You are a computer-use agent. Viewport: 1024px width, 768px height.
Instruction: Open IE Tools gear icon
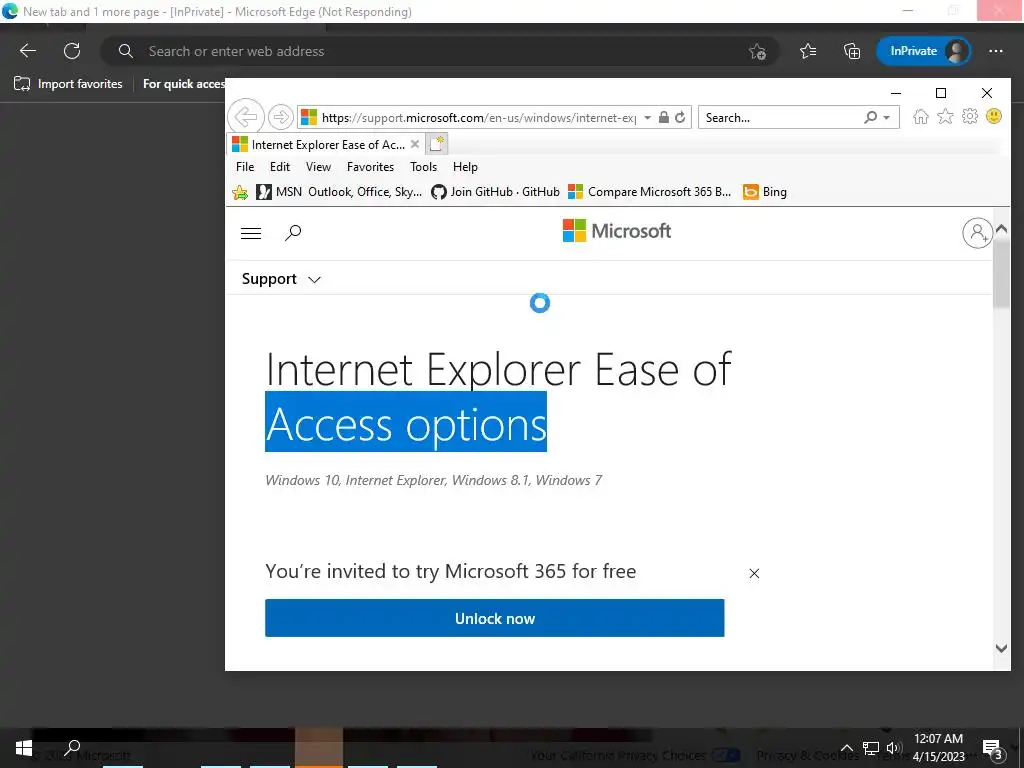tap(970, 117)
